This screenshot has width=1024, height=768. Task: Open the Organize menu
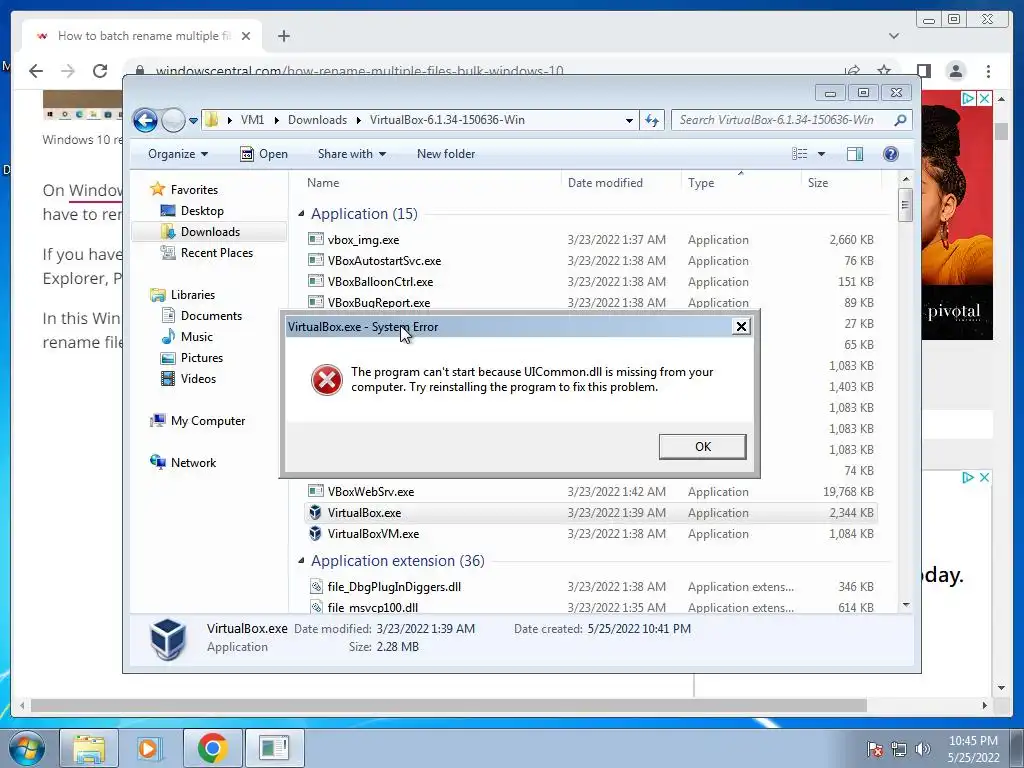pyautogui.click(x=178, y=154)
